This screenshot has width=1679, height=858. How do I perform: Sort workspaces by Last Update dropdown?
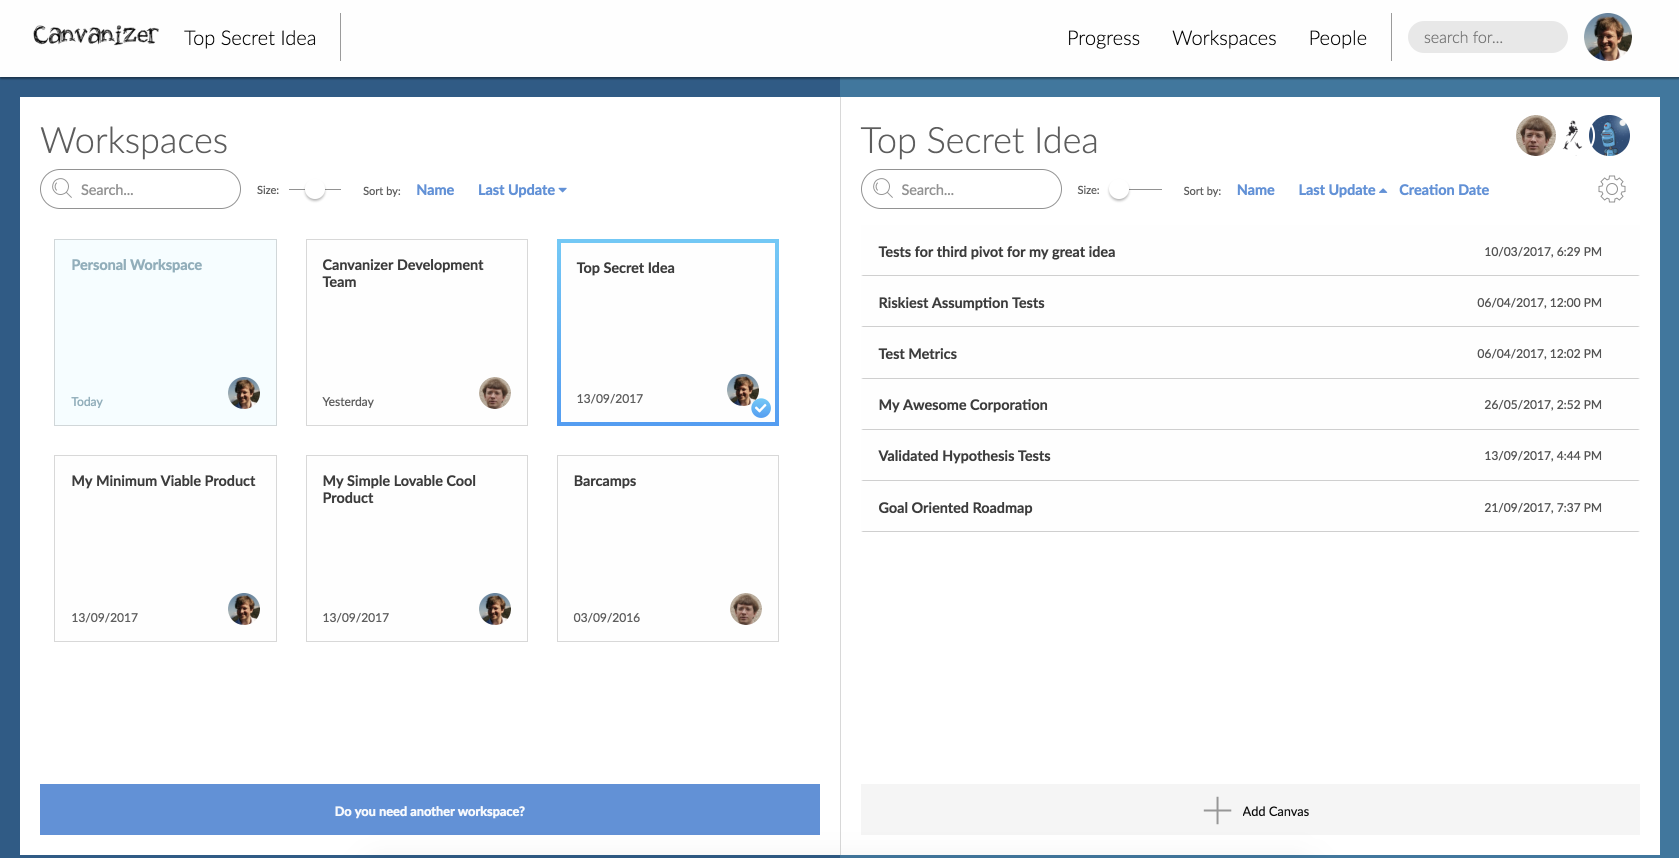pyautogui.click(x=521, y=190)
